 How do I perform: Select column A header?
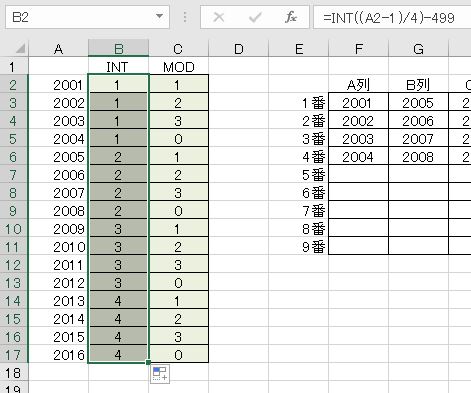(58, 49)
